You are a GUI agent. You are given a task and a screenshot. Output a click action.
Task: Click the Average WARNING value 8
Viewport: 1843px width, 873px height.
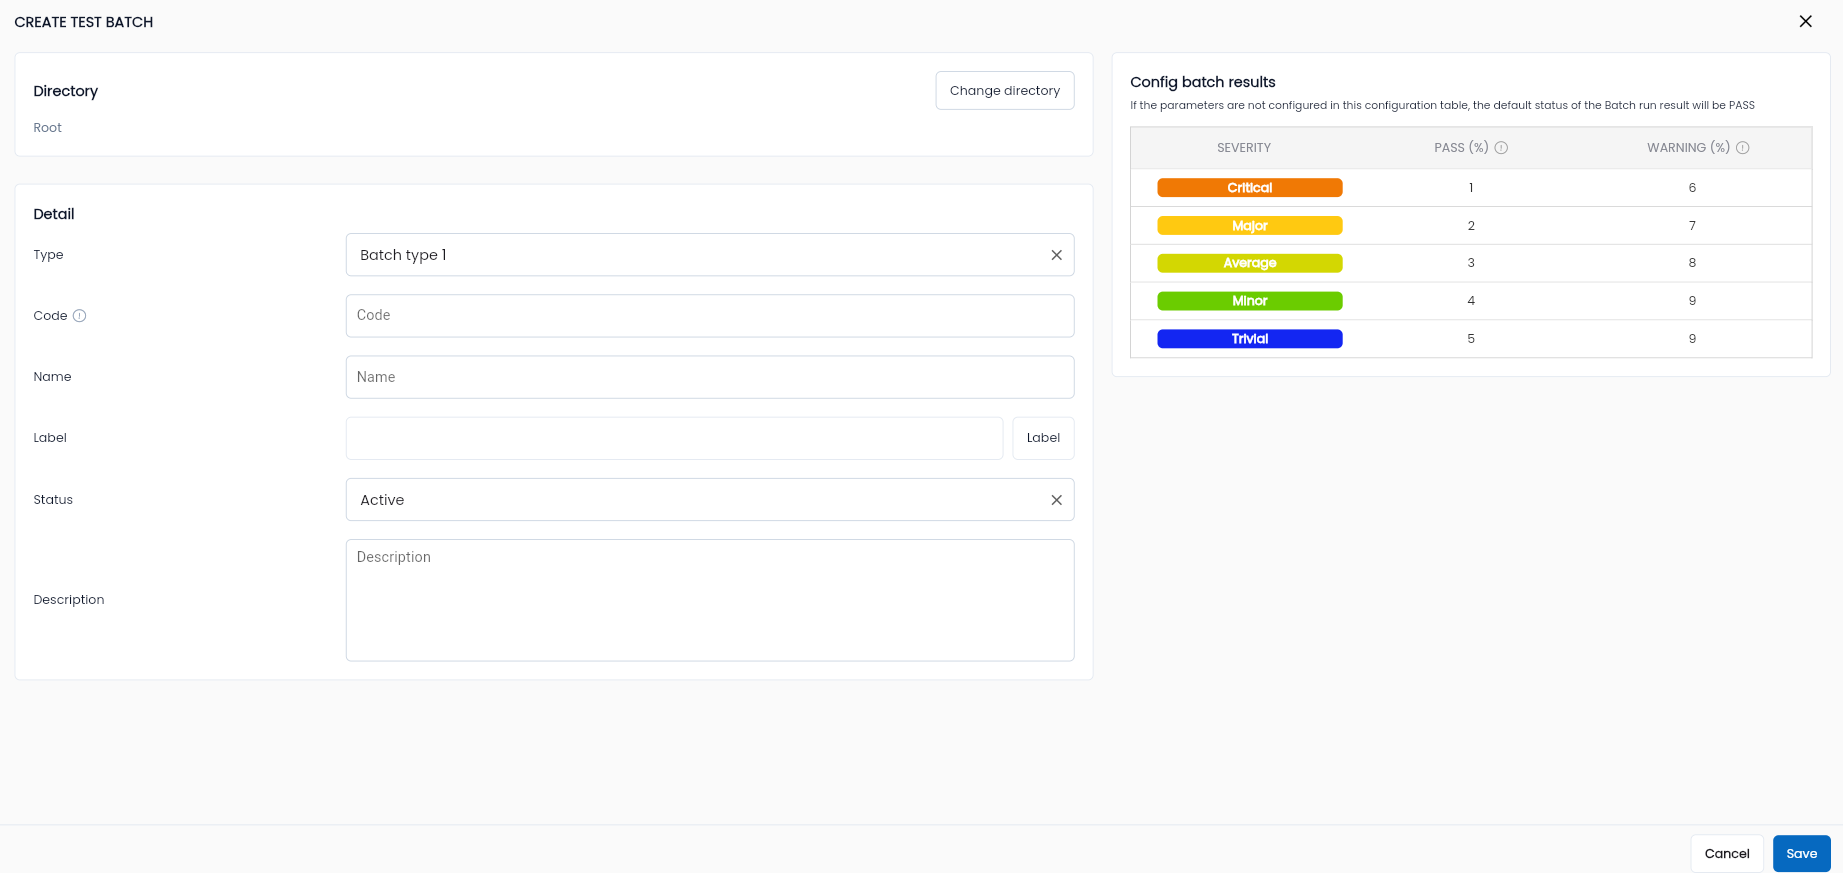[1692, 263]
